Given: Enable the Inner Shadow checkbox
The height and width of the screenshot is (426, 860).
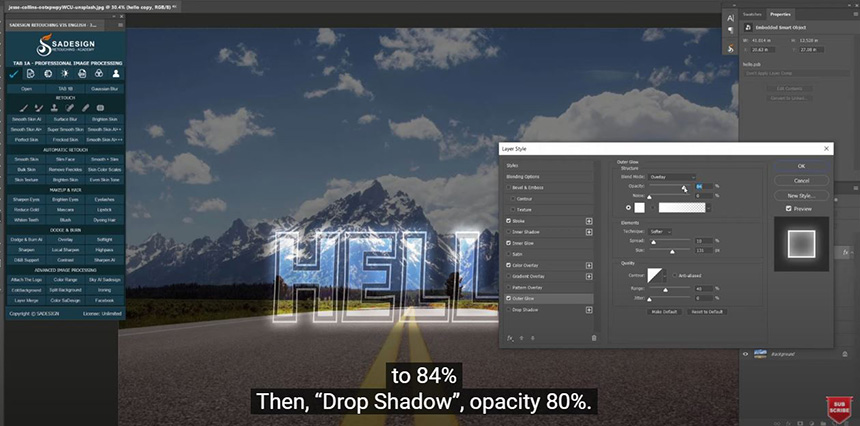Looking at the screenshot, I should point(509,232).
